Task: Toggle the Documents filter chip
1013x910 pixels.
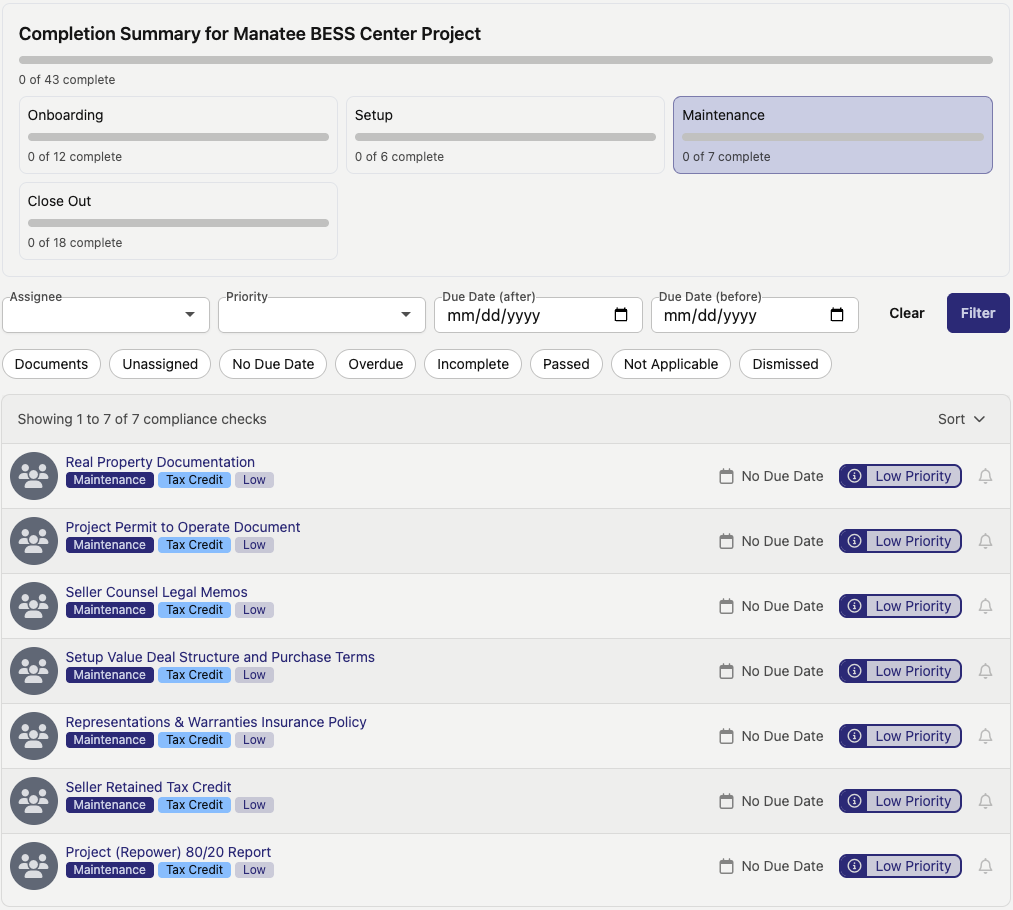Action: (51, 364)
